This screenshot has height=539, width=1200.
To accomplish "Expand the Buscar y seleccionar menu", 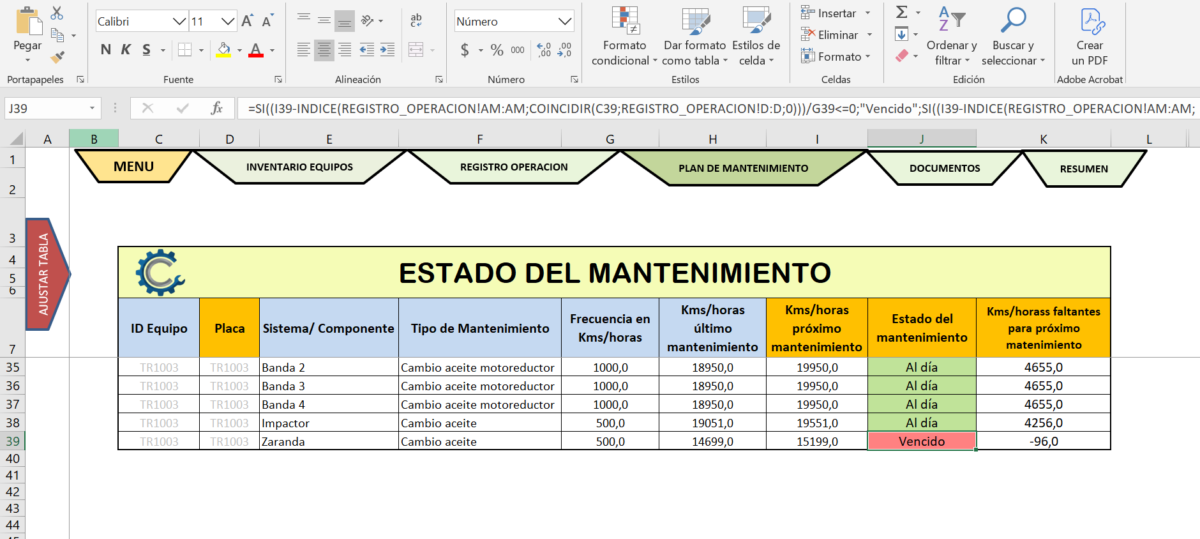I will (x=1013, y=37).
